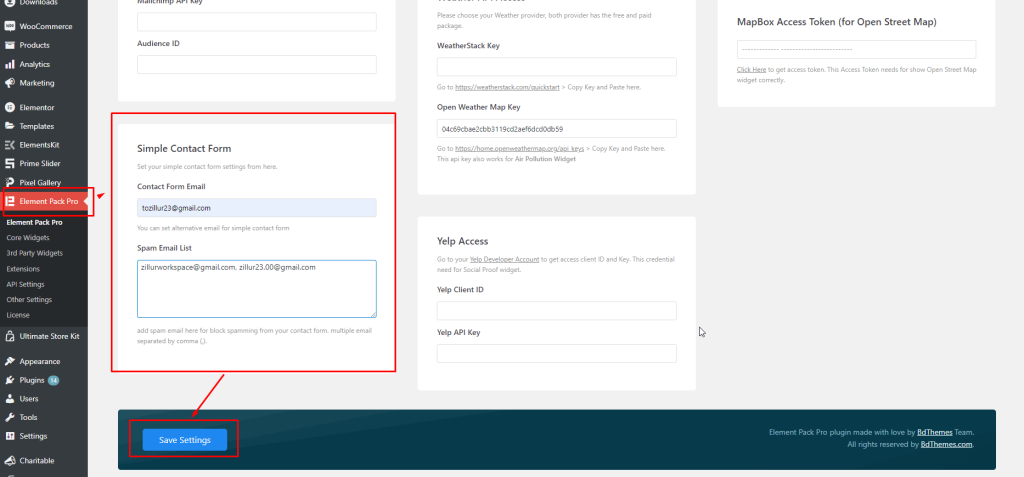Click the Save Settings button

point(185,440)
